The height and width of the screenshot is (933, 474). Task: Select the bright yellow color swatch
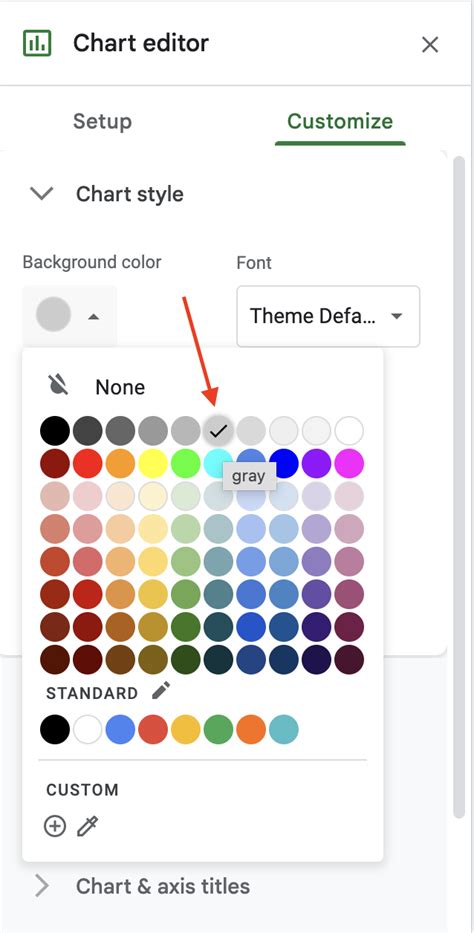point(153,464)
